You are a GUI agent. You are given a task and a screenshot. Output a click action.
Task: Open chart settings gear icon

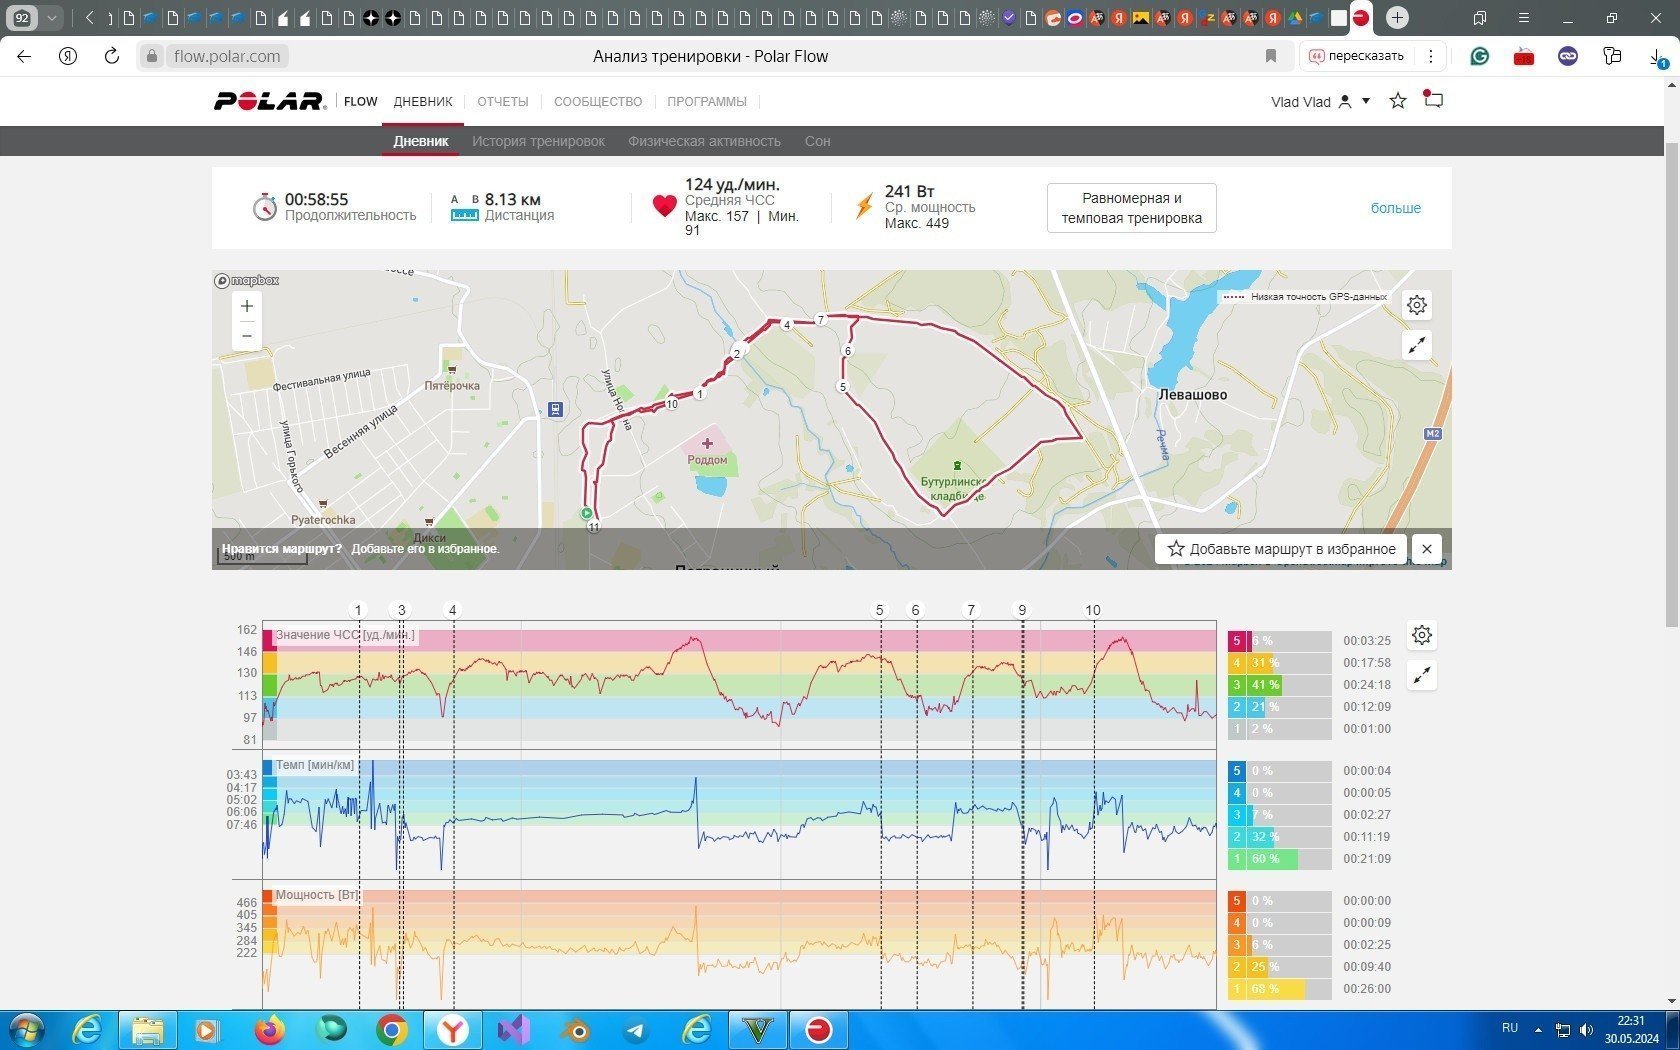1421,635
